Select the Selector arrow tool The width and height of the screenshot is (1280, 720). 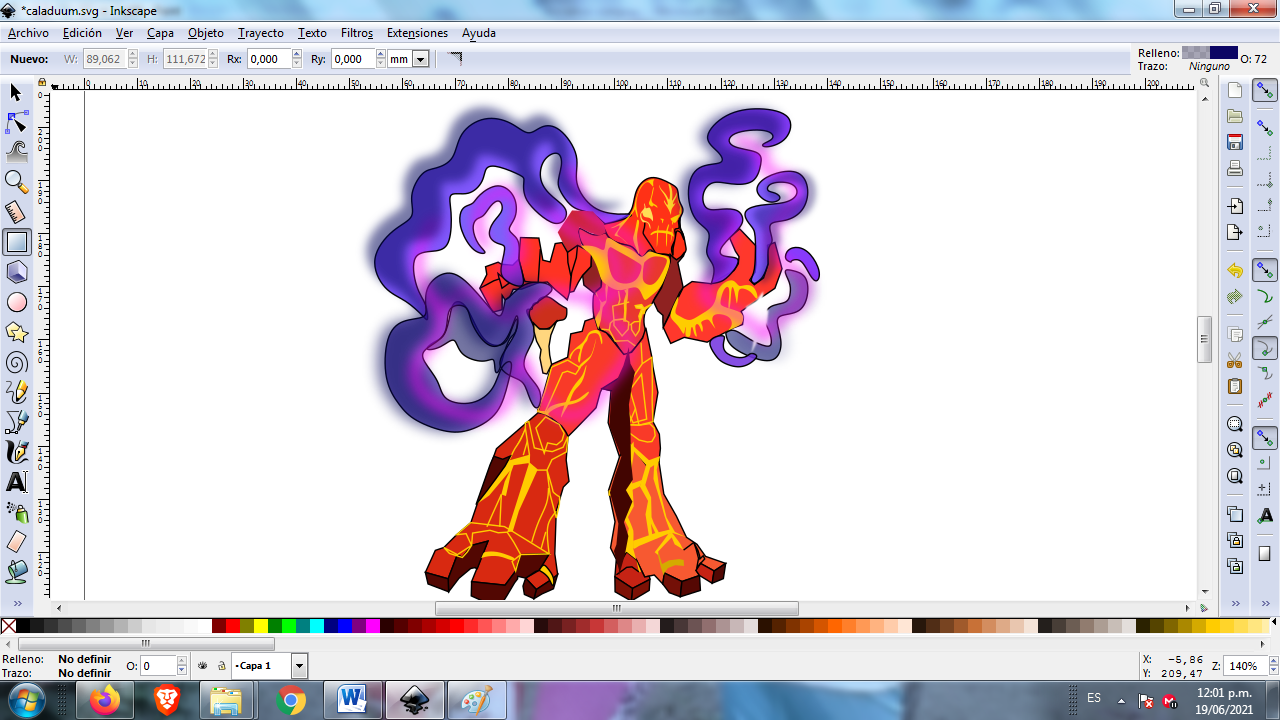pos(16,92)
